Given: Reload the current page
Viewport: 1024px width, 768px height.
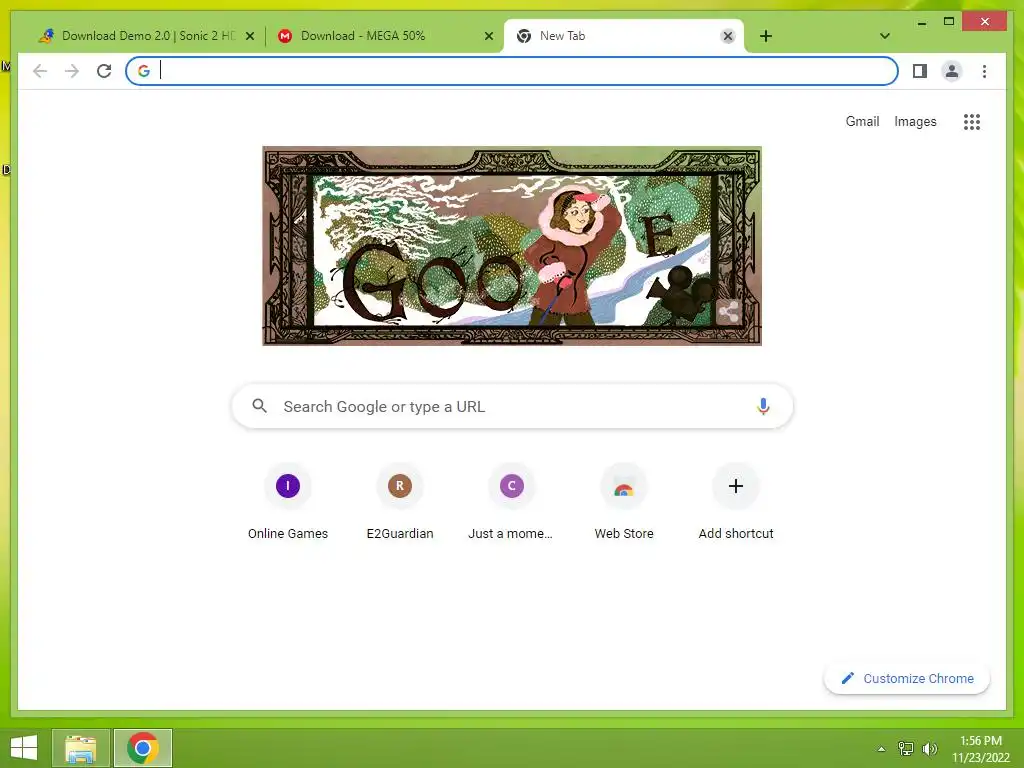Looking at the screenshot, I should click(x=104, y=71).
